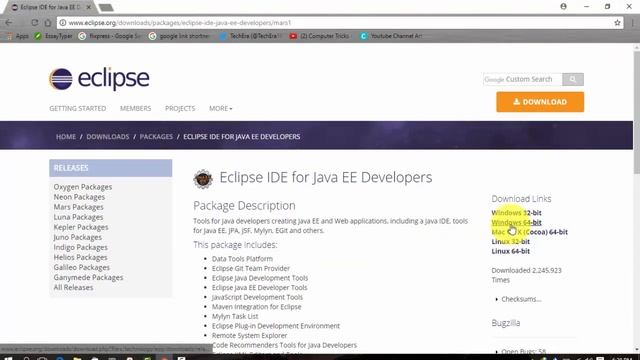640x360 pixels.
Task: Open the Chrome menu at far right
Action: click(633, 23)
